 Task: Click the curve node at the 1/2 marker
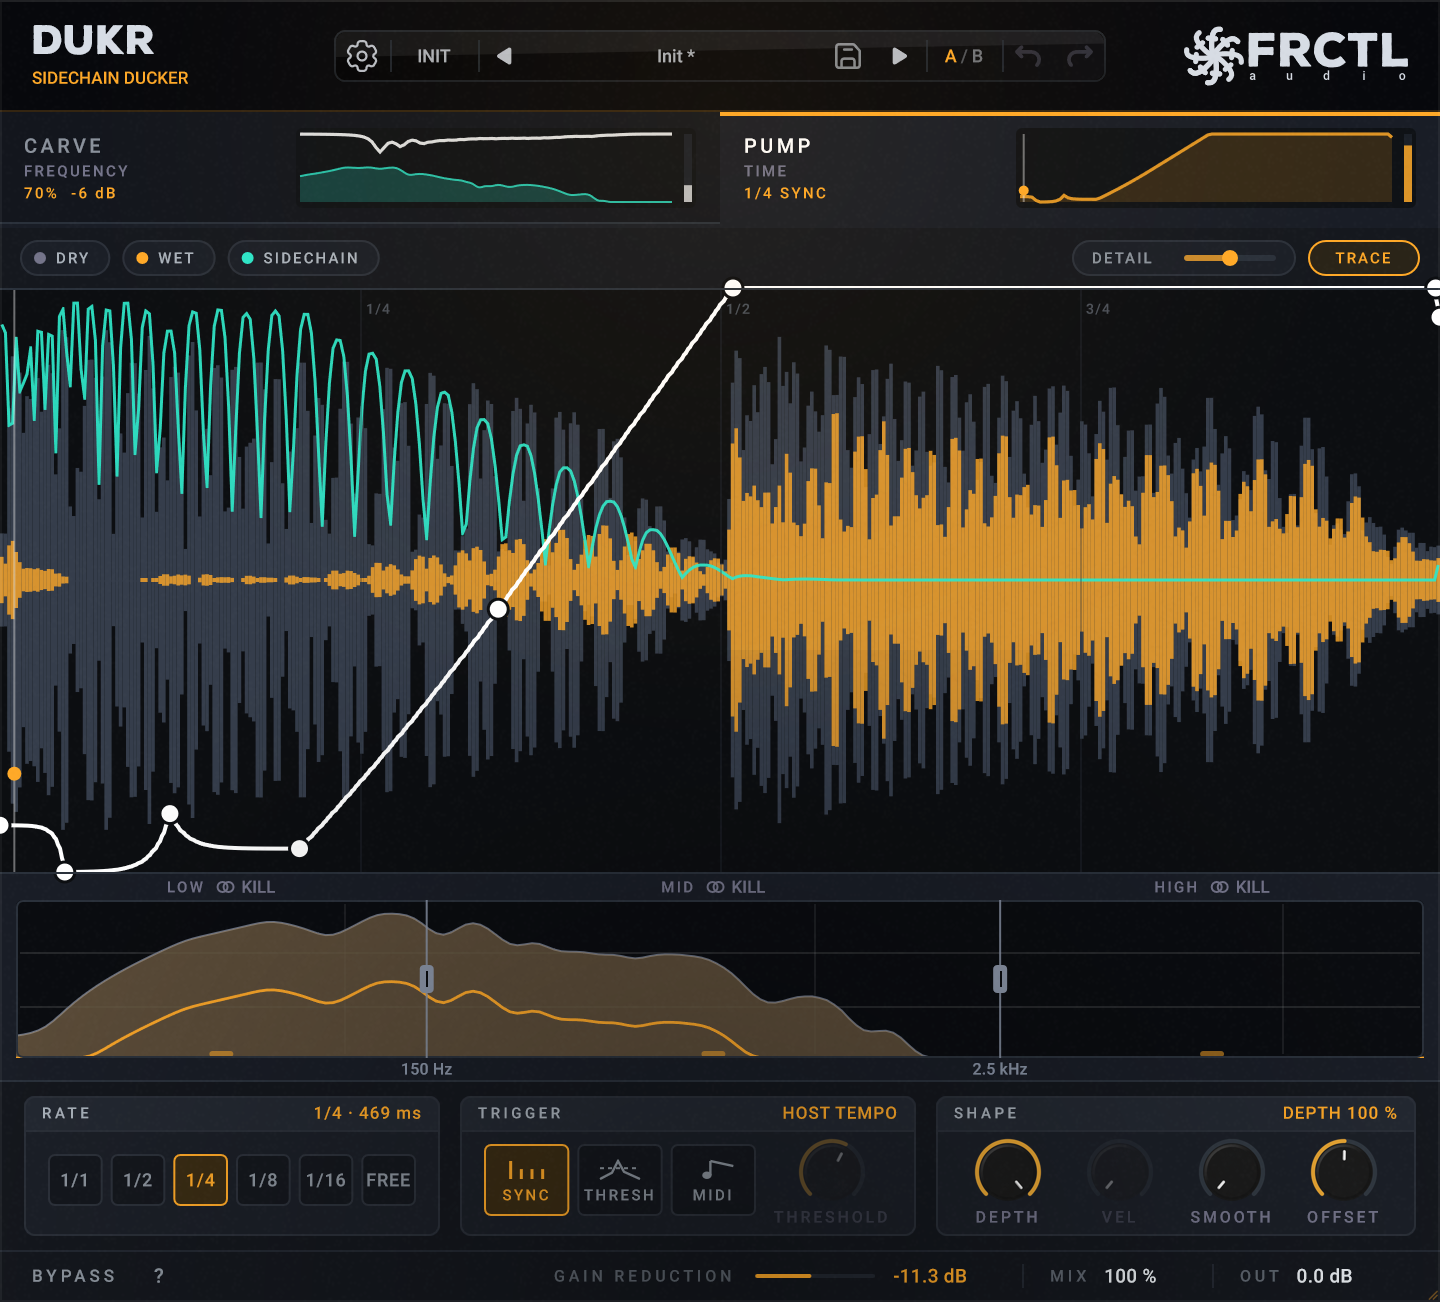coord(733,288)
